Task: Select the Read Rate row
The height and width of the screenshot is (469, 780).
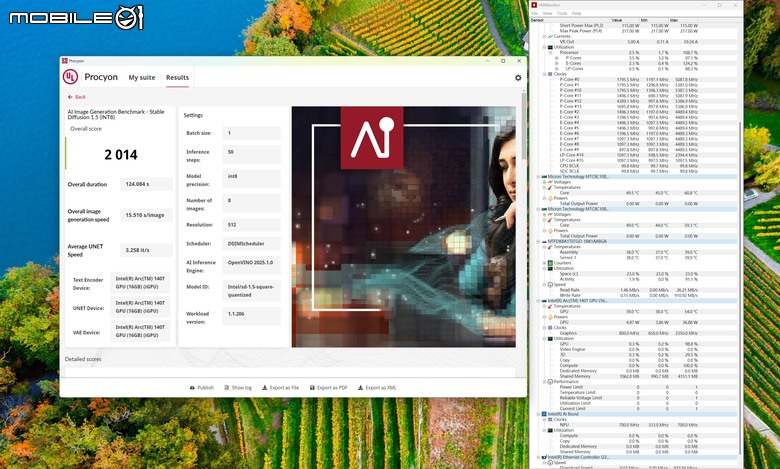Action: pyautogui.click(x=634, y=290)
